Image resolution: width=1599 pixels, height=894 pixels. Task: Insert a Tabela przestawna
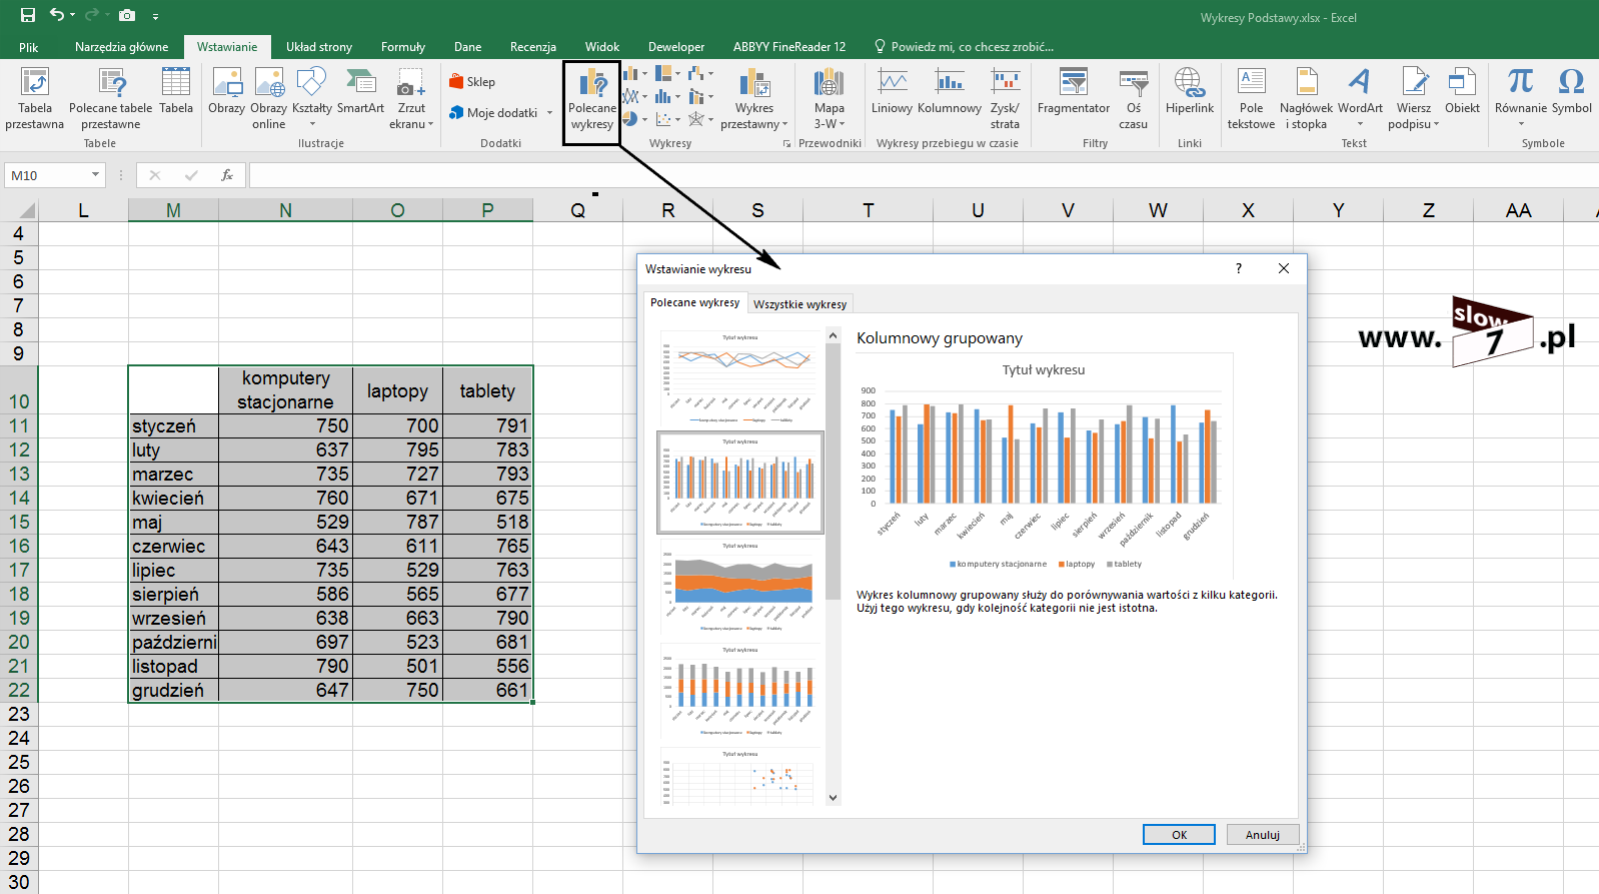coord(35,99)
